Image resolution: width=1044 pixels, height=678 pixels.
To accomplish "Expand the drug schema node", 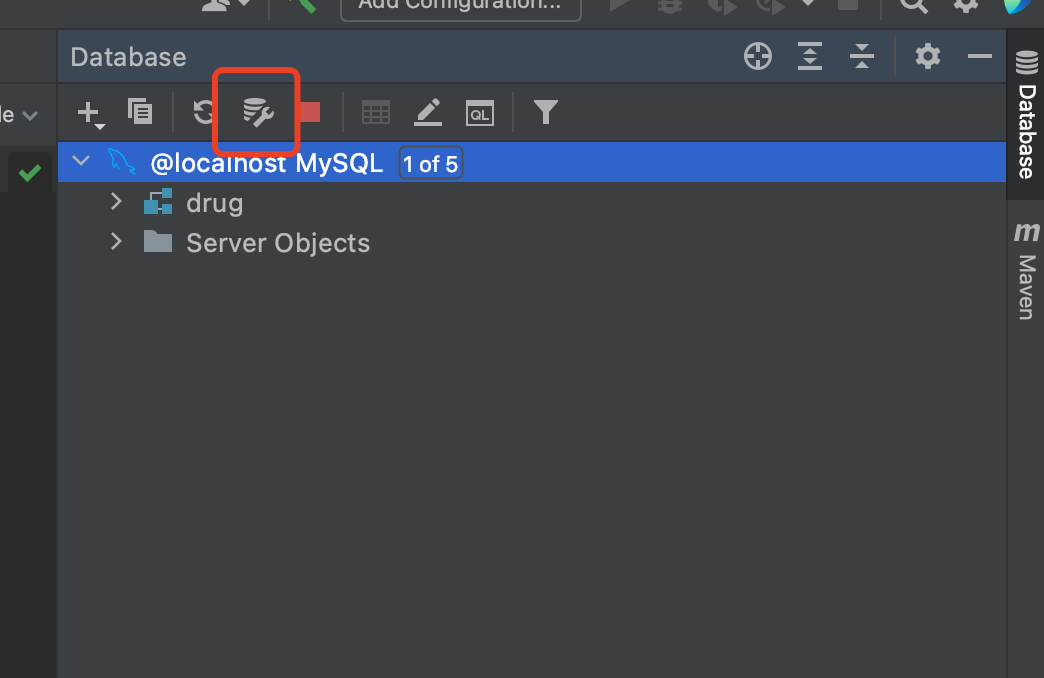I will coord(116,201).
